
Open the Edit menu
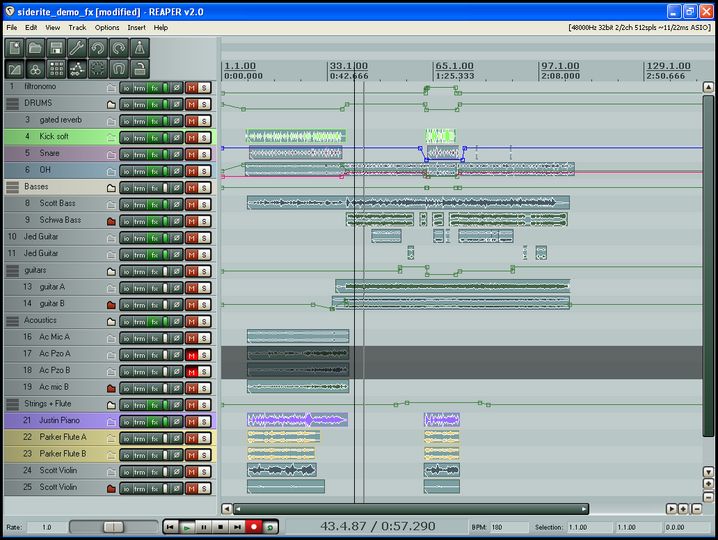[x=31, y=27]
